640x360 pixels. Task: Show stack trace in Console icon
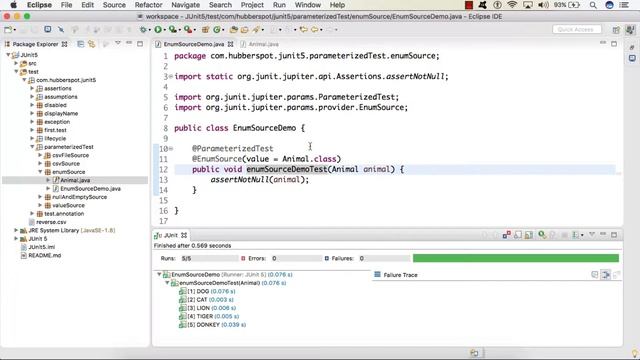(595, 275)
